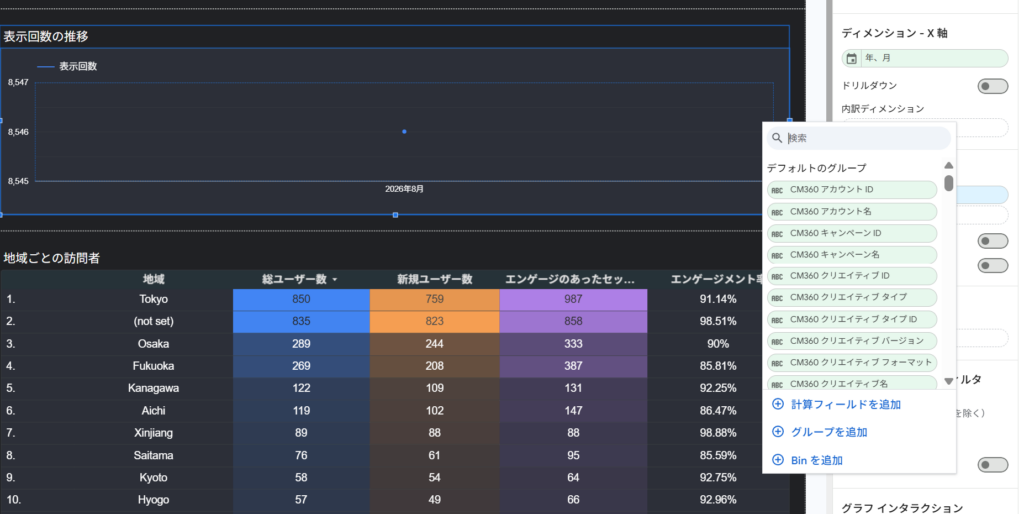Click the search magnifier icon in field picker
The image size is (1024, 514).
[x=776, y=138]
